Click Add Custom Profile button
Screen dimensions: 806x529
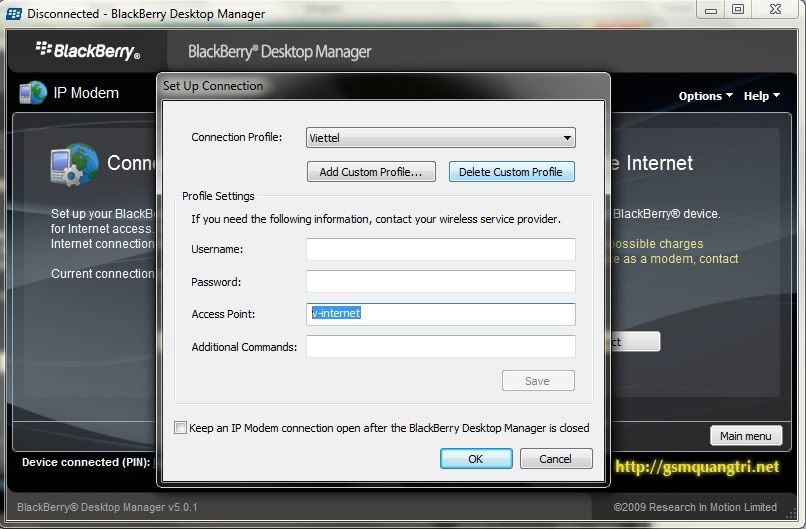pyautogui.click(x=371, y=172)
